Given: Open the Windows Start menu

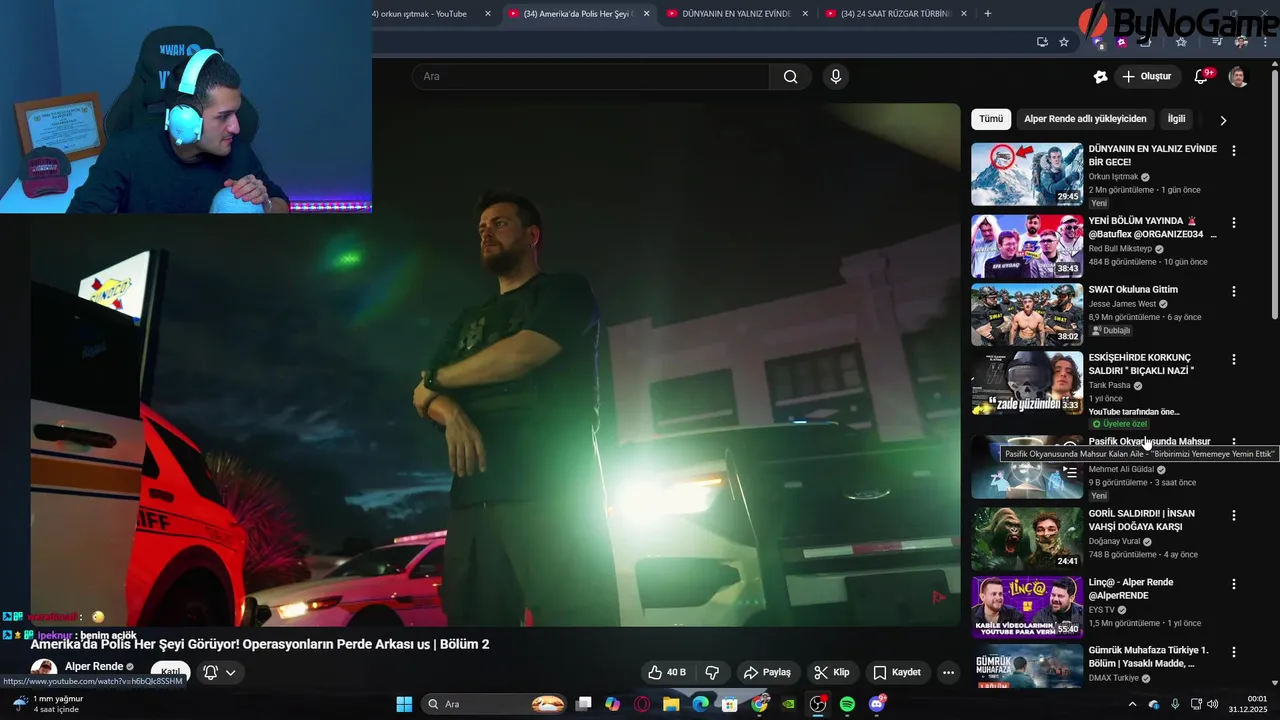Looking at the screenshot, I should pyautogui.click(x=404, y=704).
